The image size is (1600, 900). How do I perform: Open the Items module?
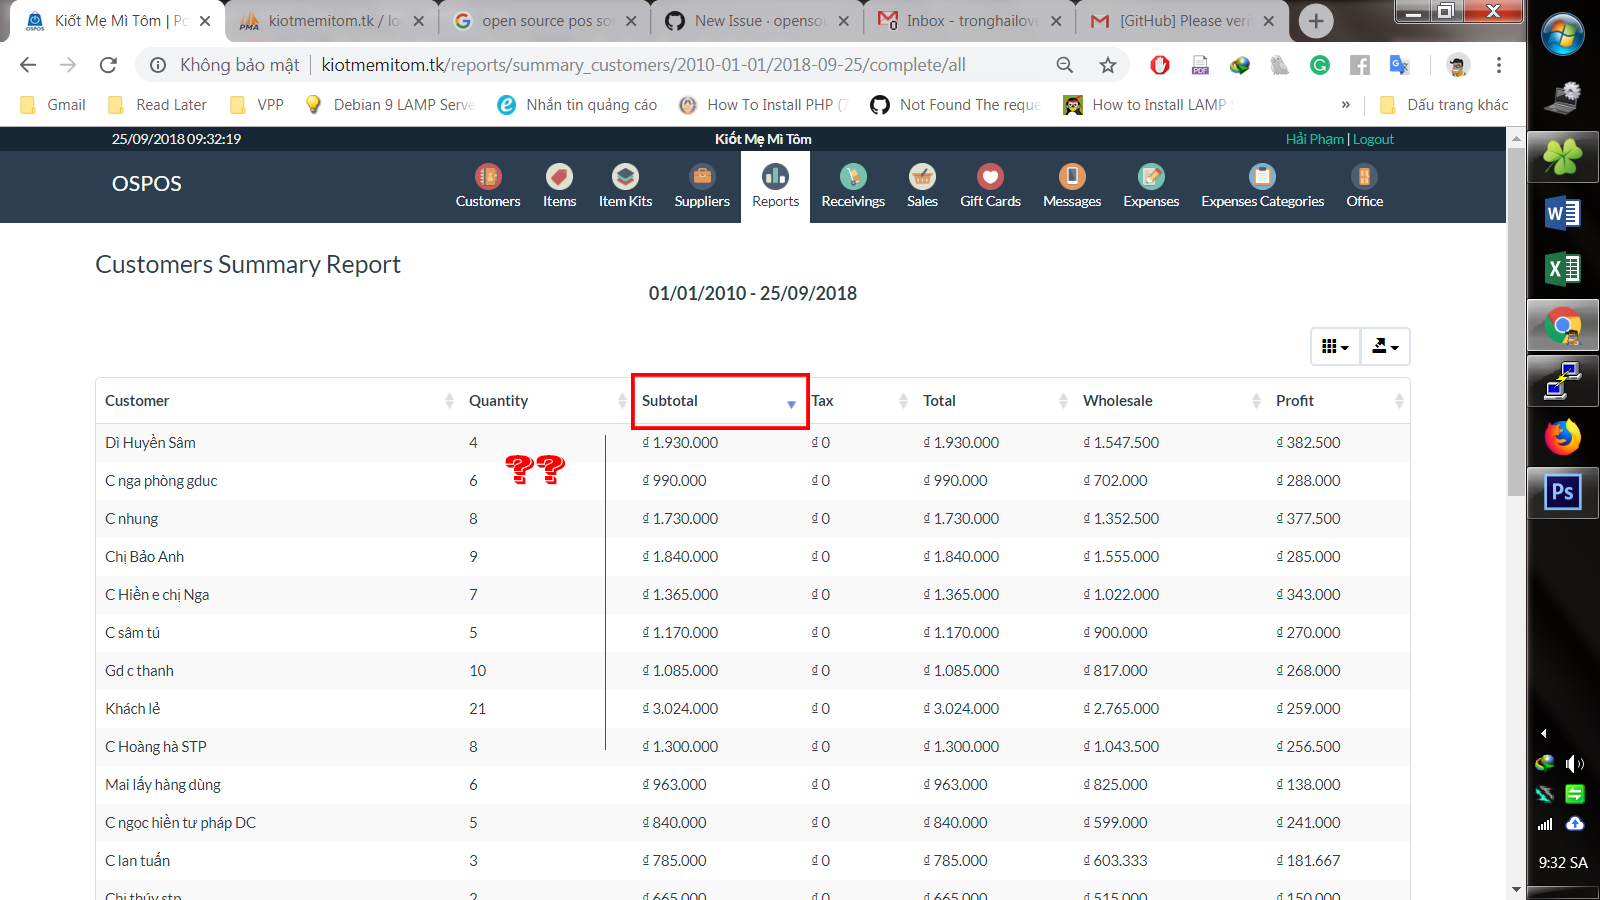point(559,187)
